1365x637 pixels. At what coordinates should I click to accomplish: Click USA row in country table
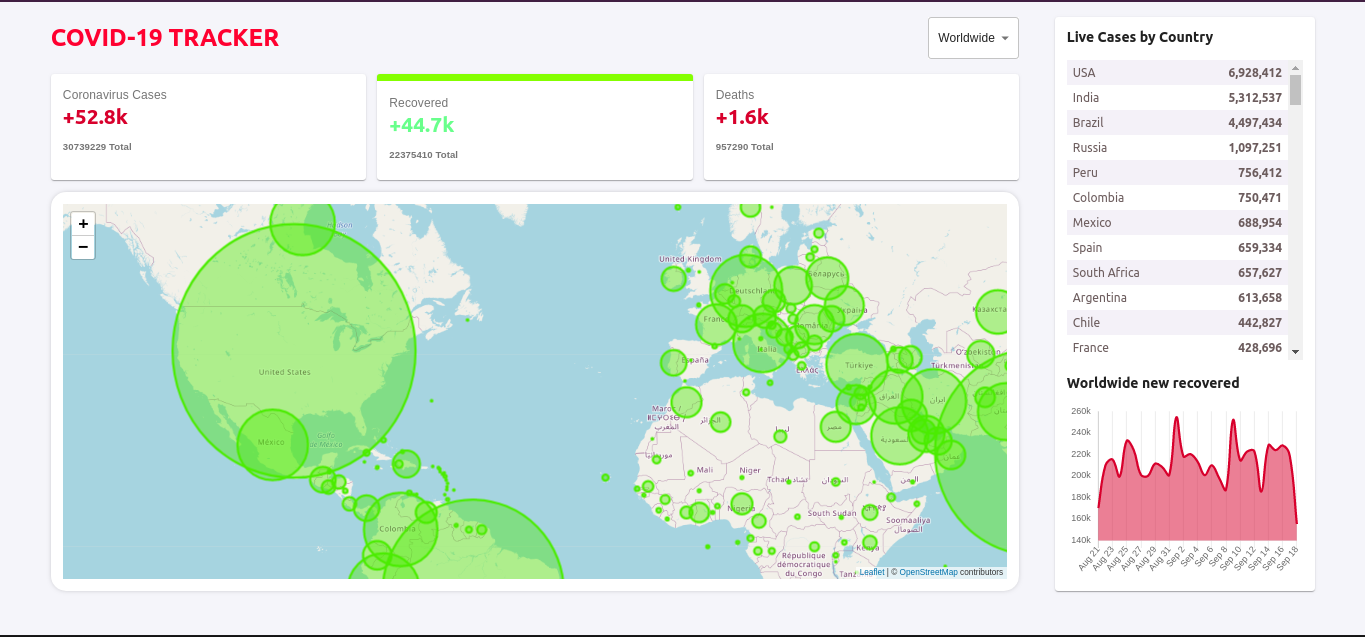pos(1177,73)
